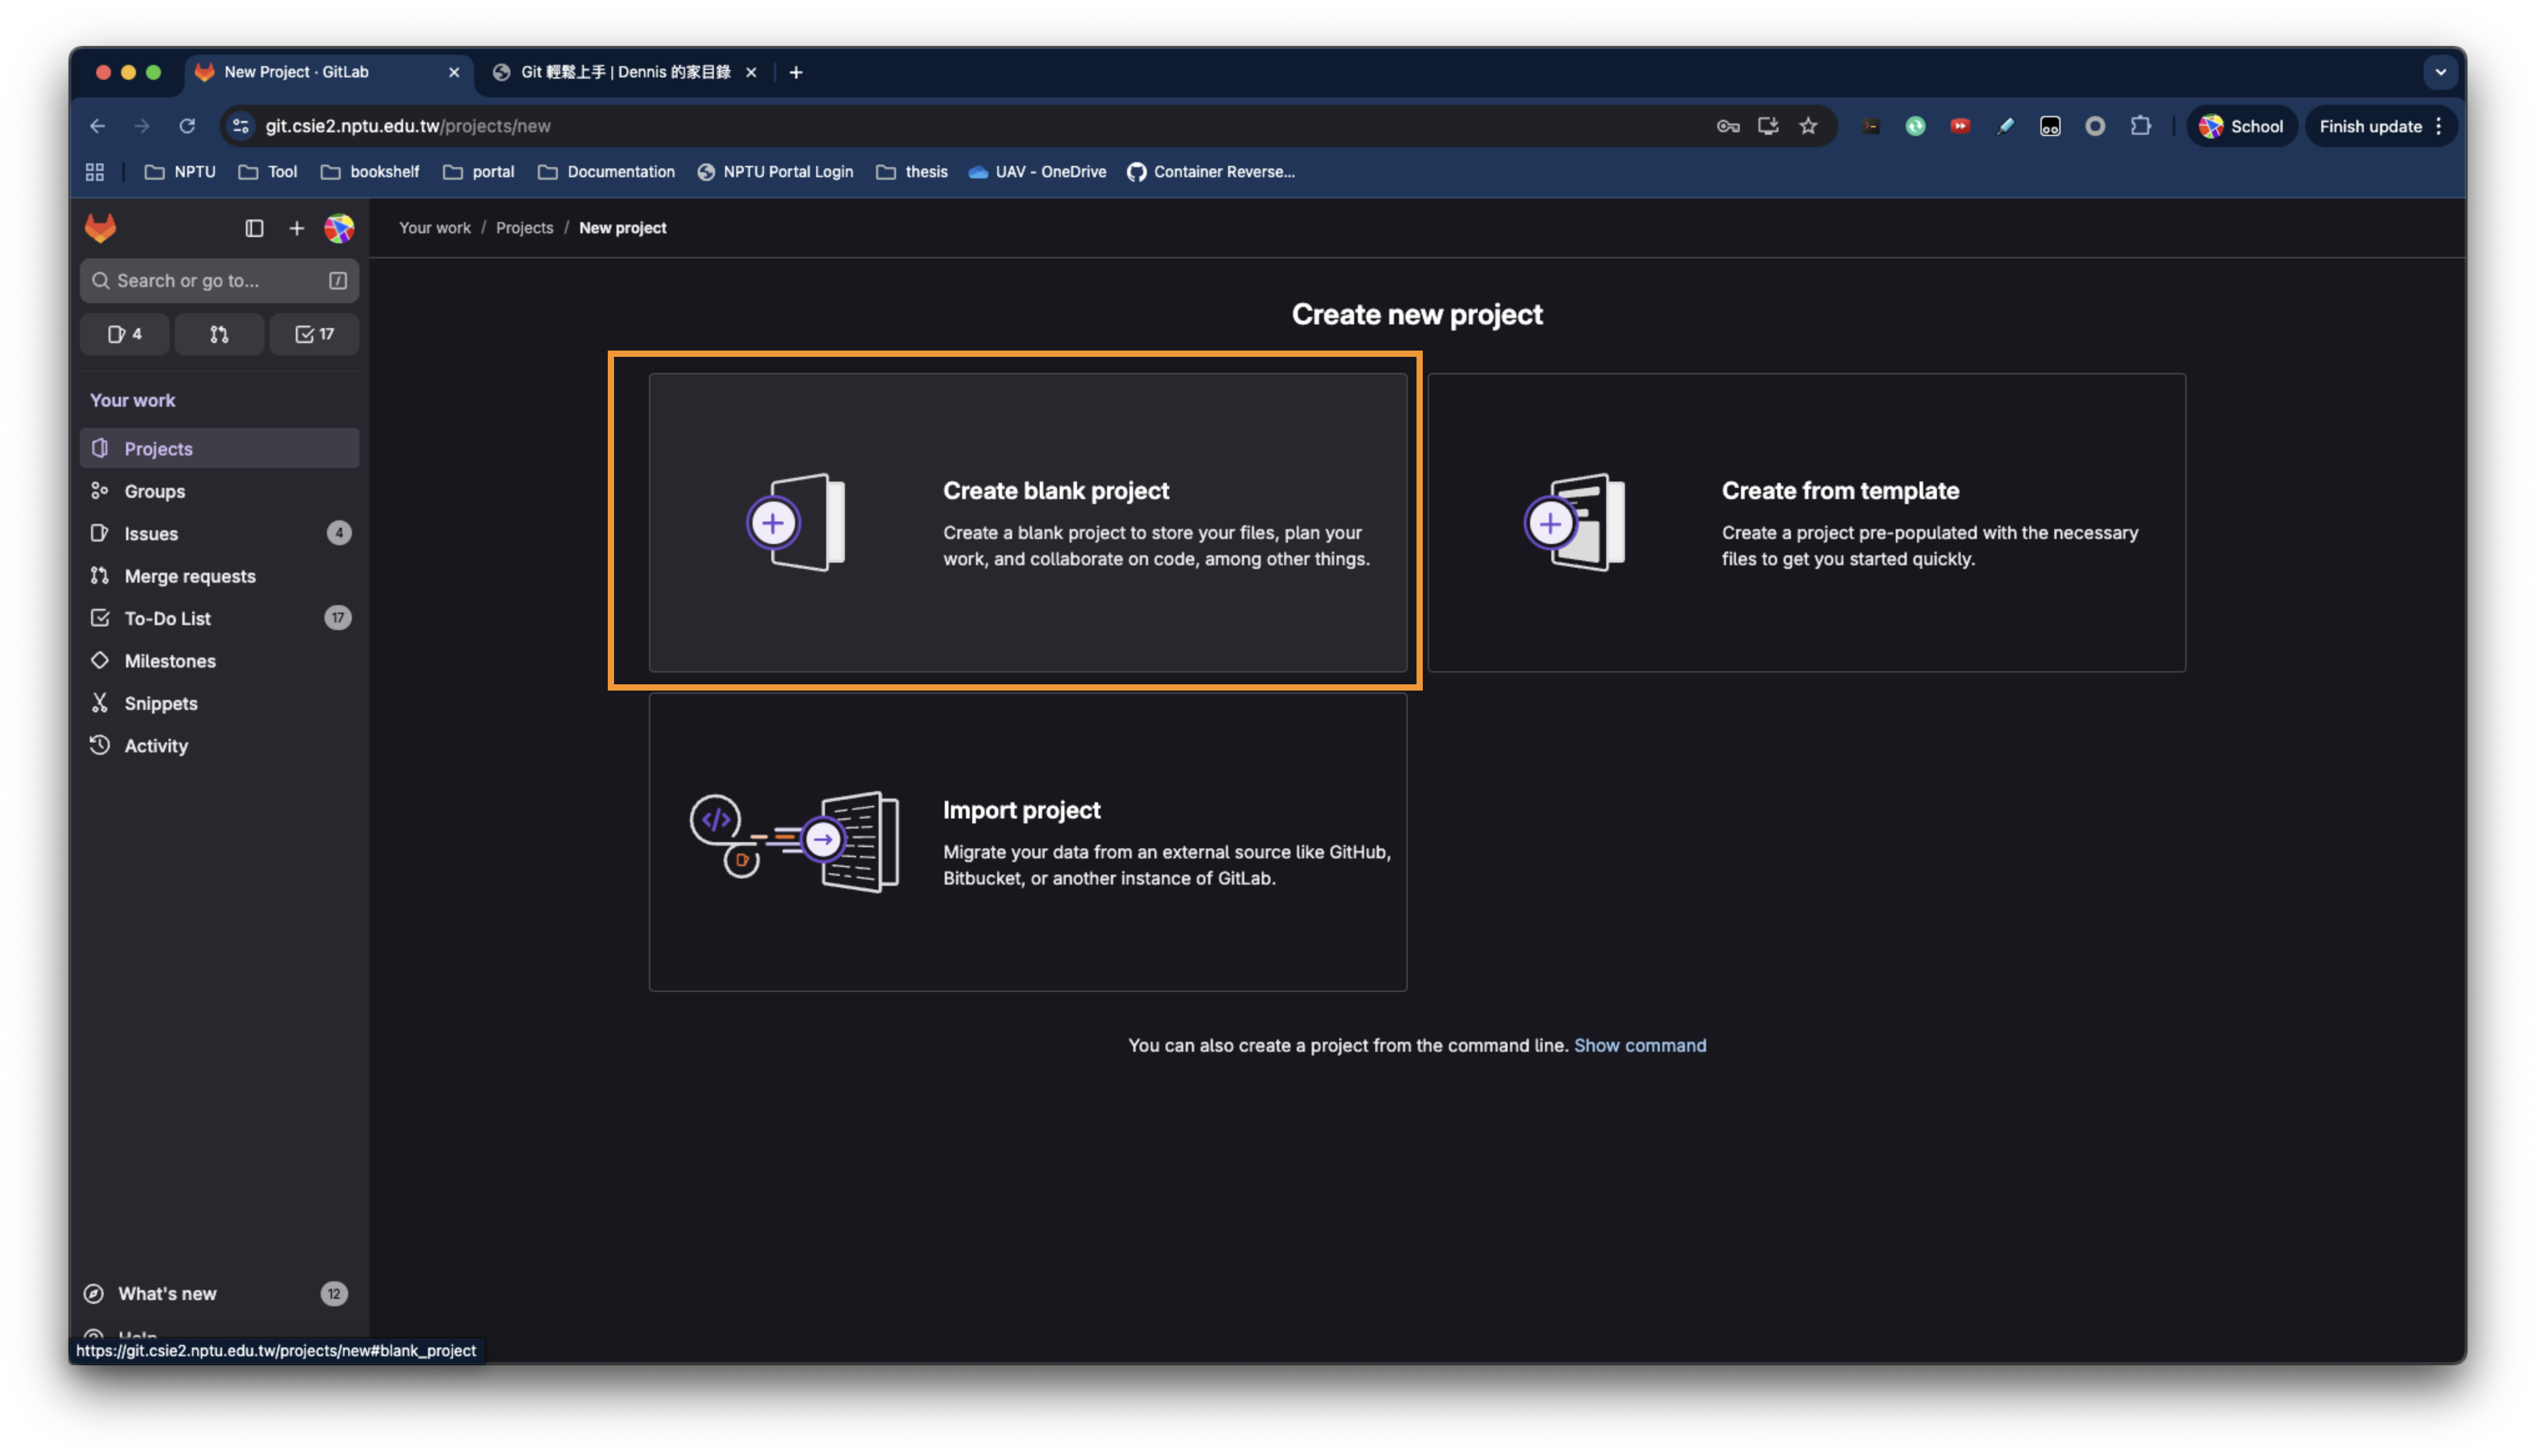2536x1456 pixels.
Task: Open the create new plus menu
Action: [296, 228]
